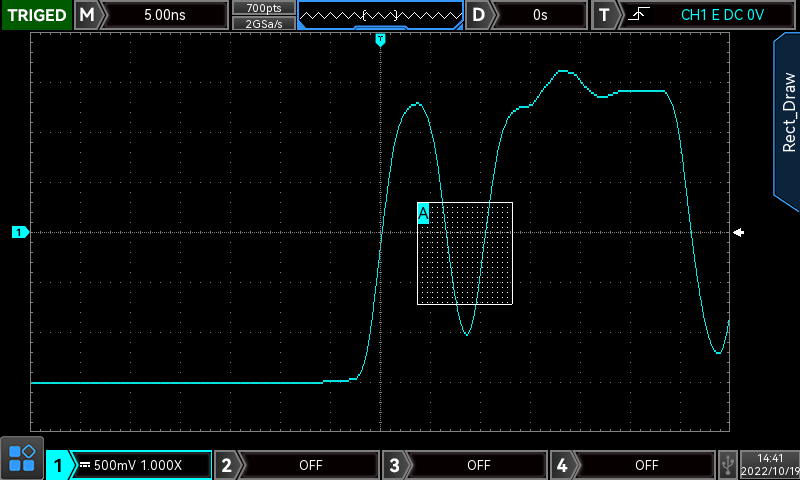Open the 0s delay setting

[540, 15]
